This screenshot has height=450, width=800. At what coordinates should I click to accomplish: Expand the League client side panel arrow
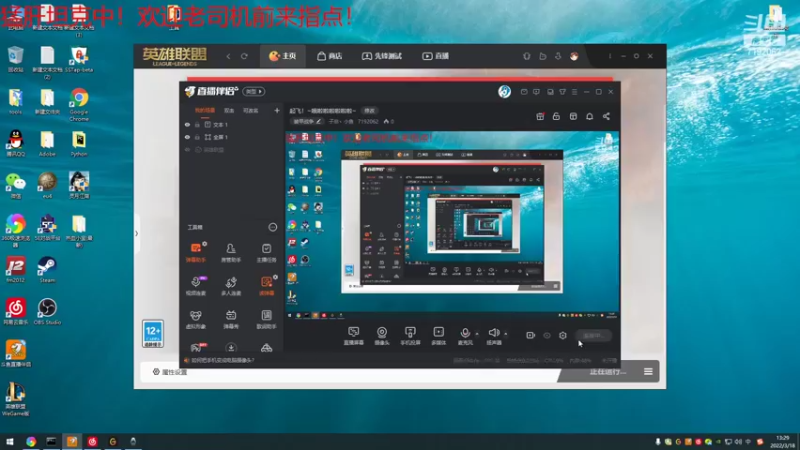pos(136,233)
